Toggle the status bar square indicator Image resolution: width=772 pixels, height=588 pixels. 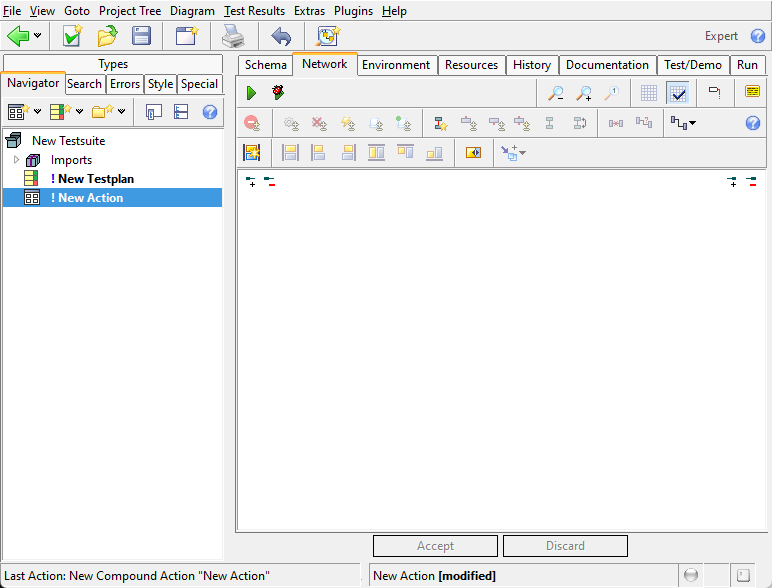(743, 575)
